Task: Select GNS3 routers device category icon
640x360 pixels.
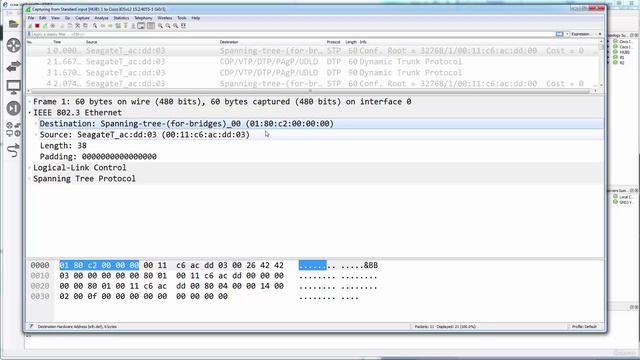Action: tap(13, 45)
